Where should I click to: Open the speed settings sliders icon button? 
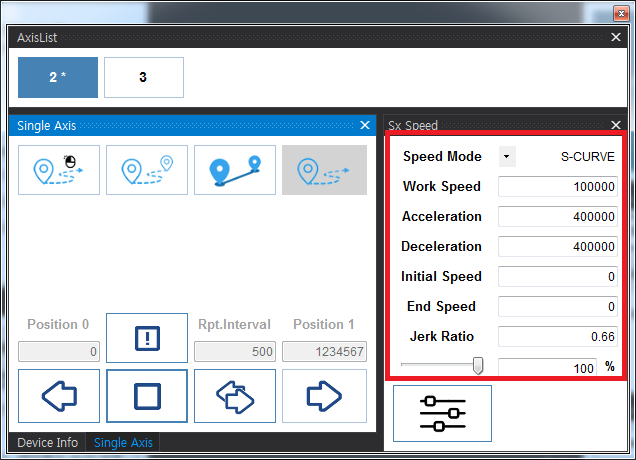pos(442,413)
